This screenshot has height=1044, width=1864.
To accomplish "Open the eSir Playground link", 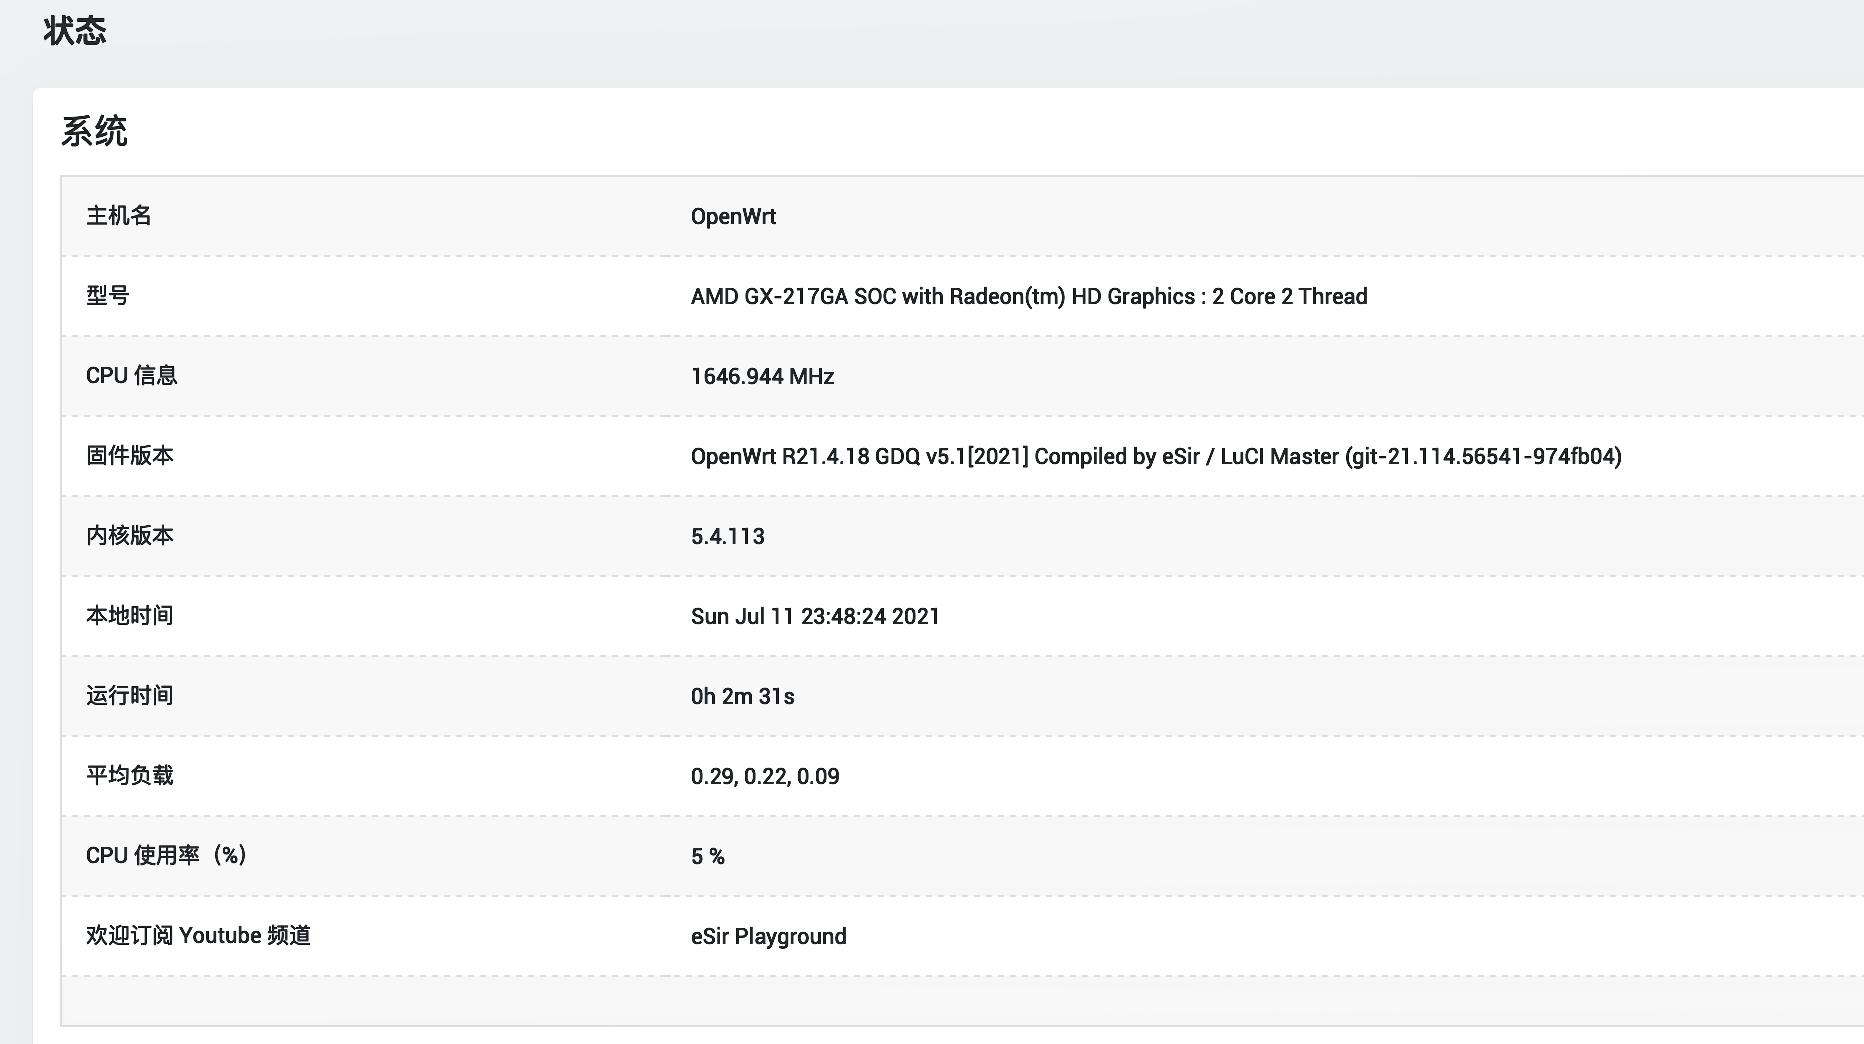I will tap(768, 937).
